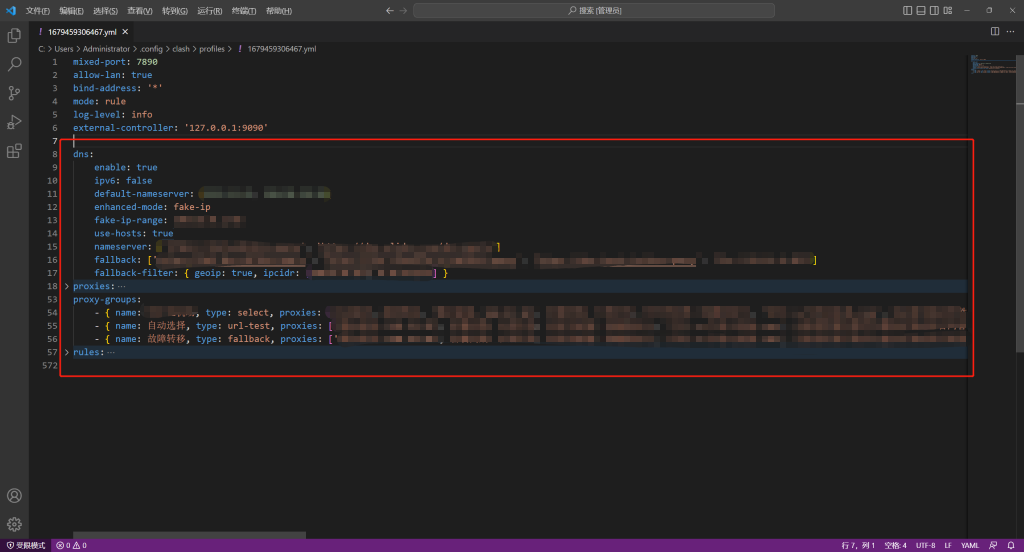Screen dimensions: 1024x552
Task: Change encoding via UTF-8
Action: coord(925,545)
